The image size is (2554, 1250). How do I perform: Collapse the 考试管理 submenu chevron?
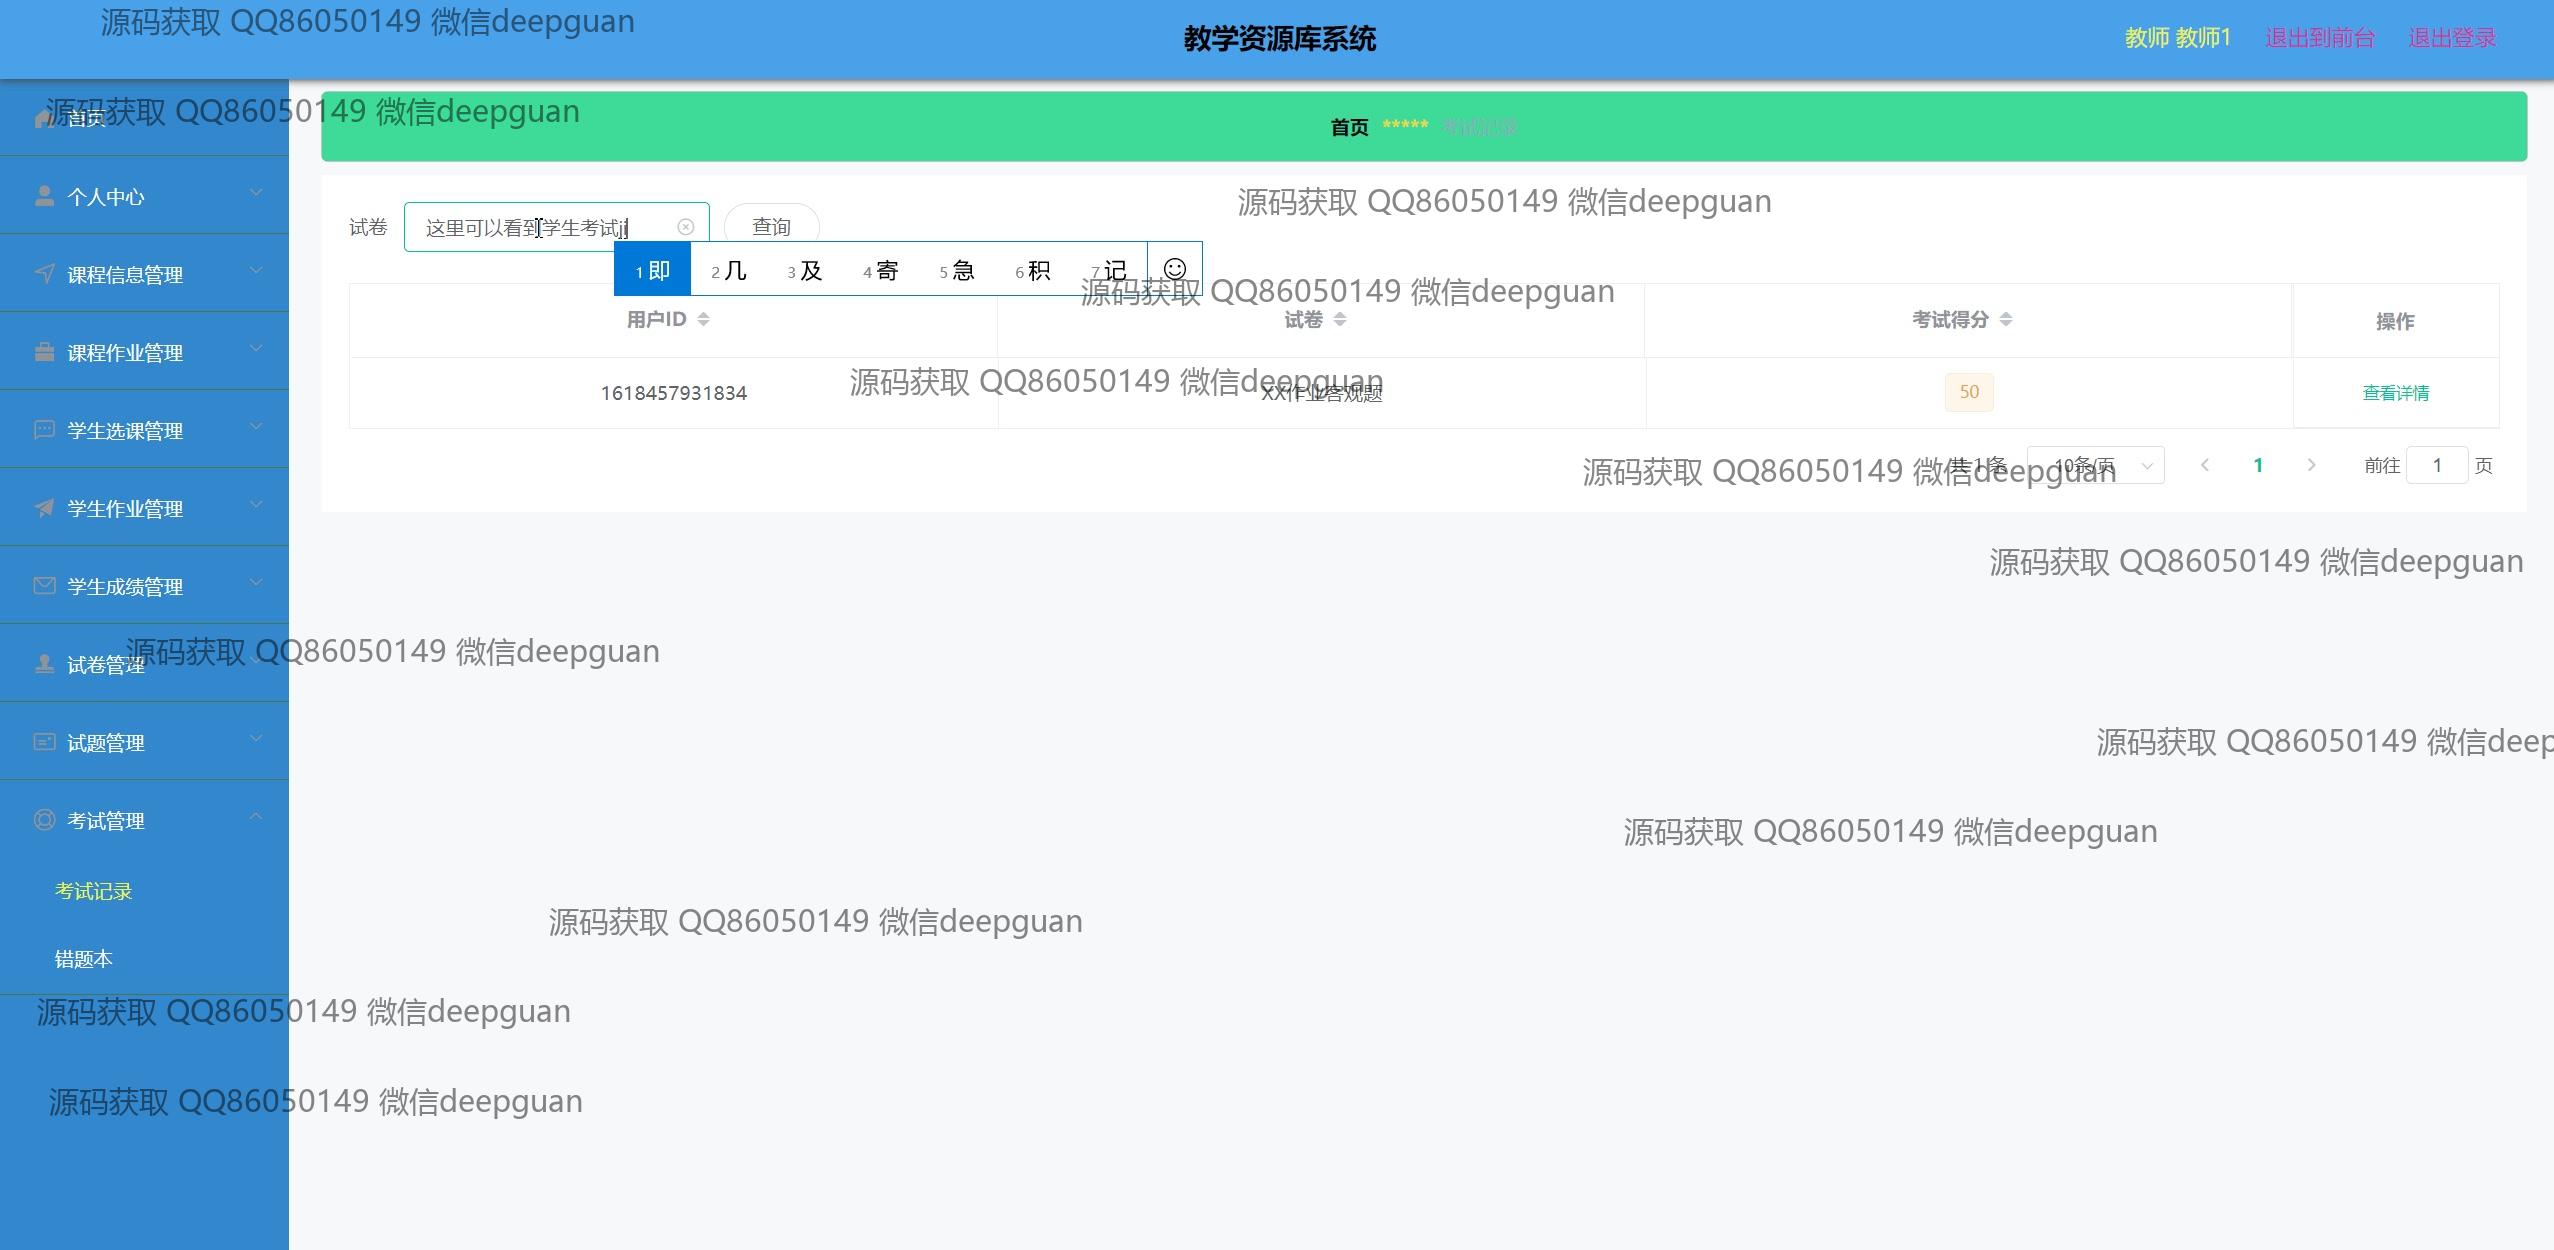click(256, 817)
